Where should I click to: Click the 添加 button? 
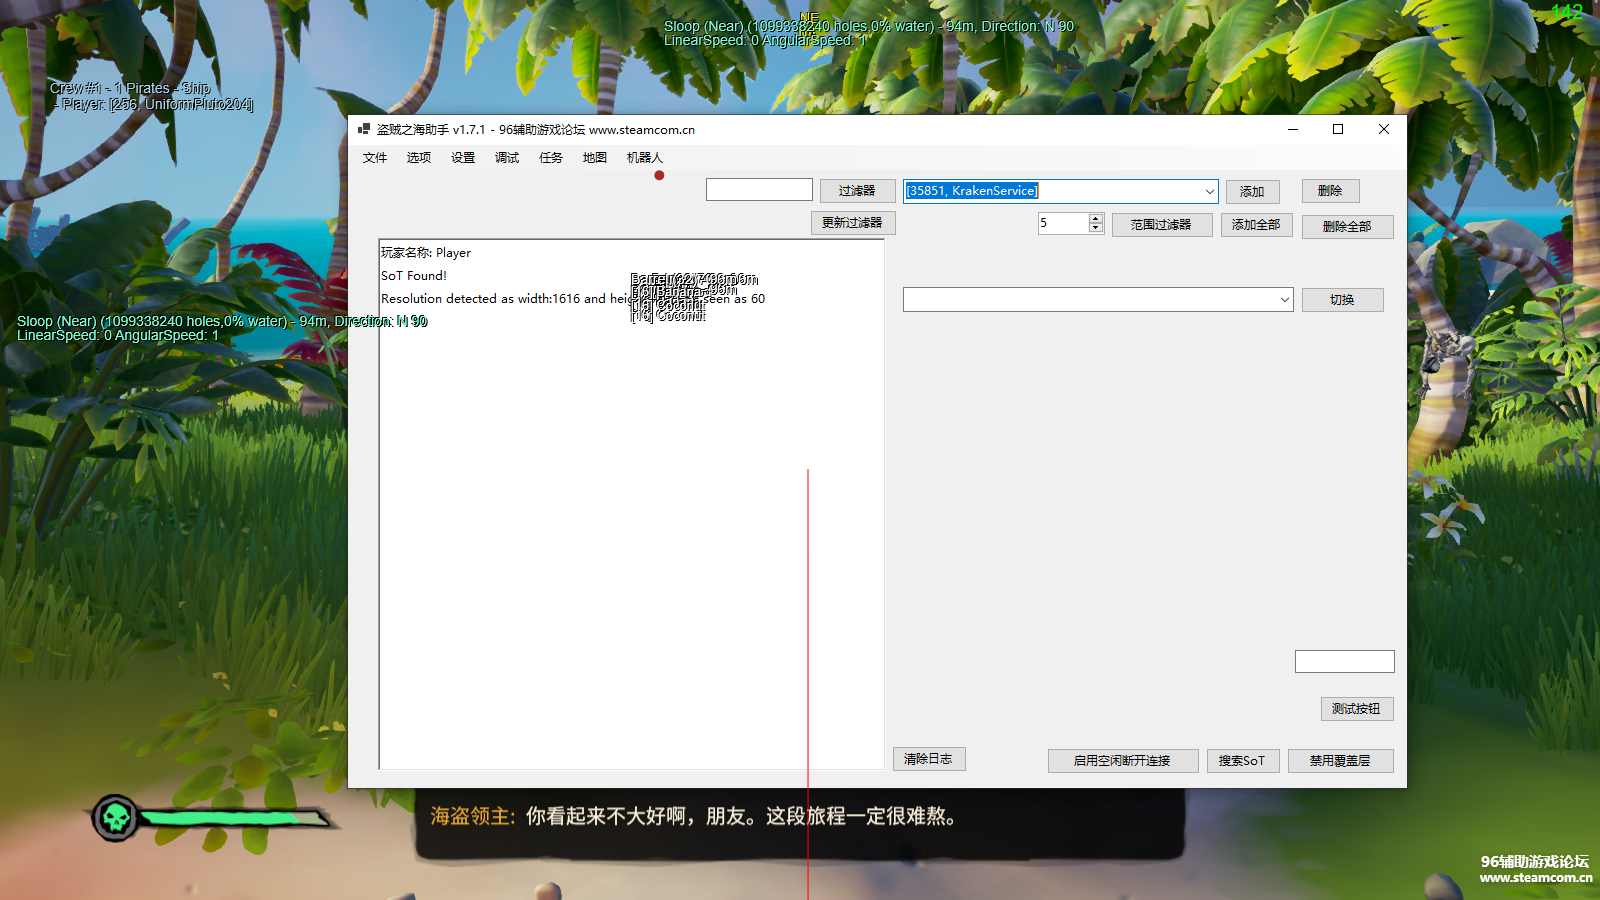tap(1253, 192)
